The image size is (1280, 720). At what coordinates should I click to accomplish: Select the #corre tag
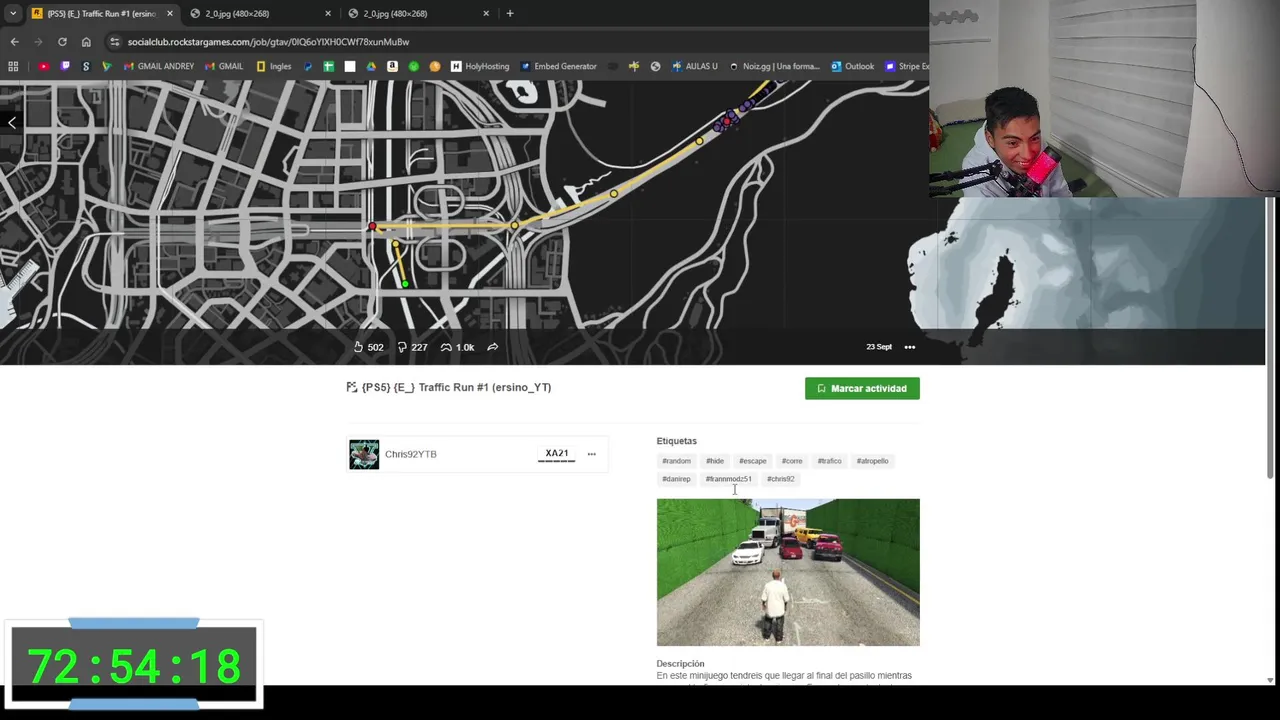pos(792,461)
